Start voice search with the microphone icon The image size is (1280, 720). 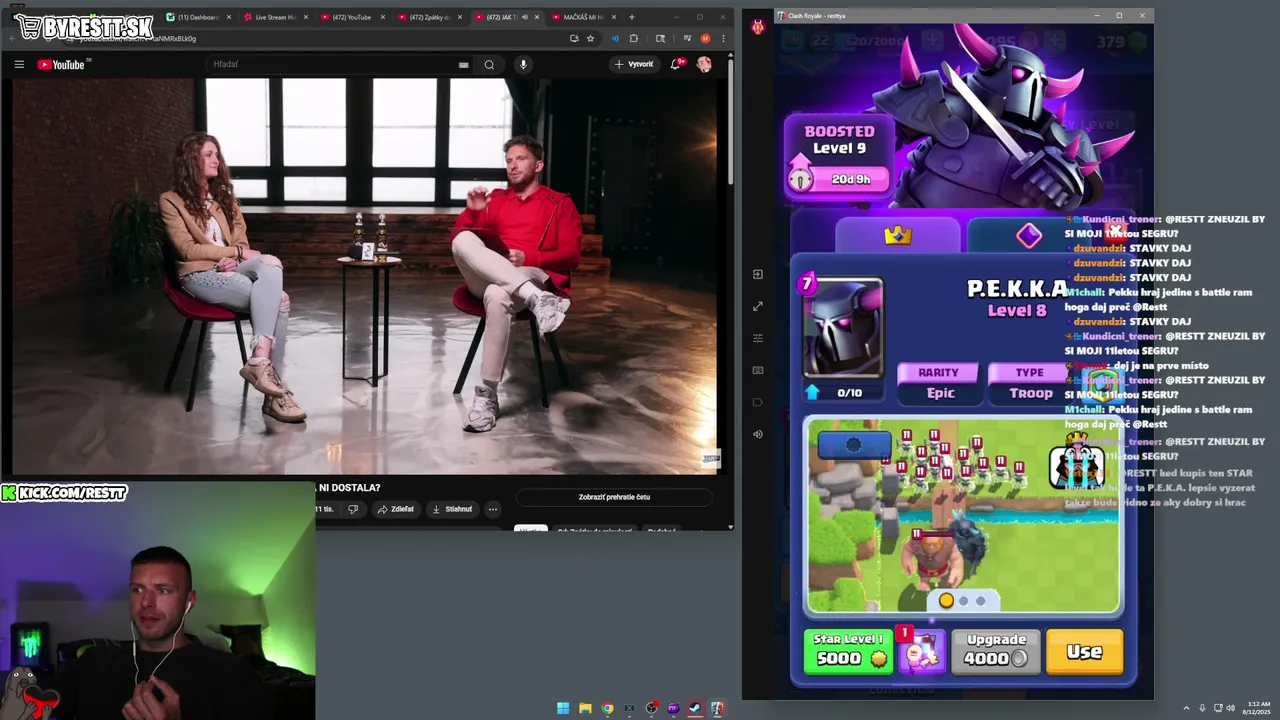(522, 65)
